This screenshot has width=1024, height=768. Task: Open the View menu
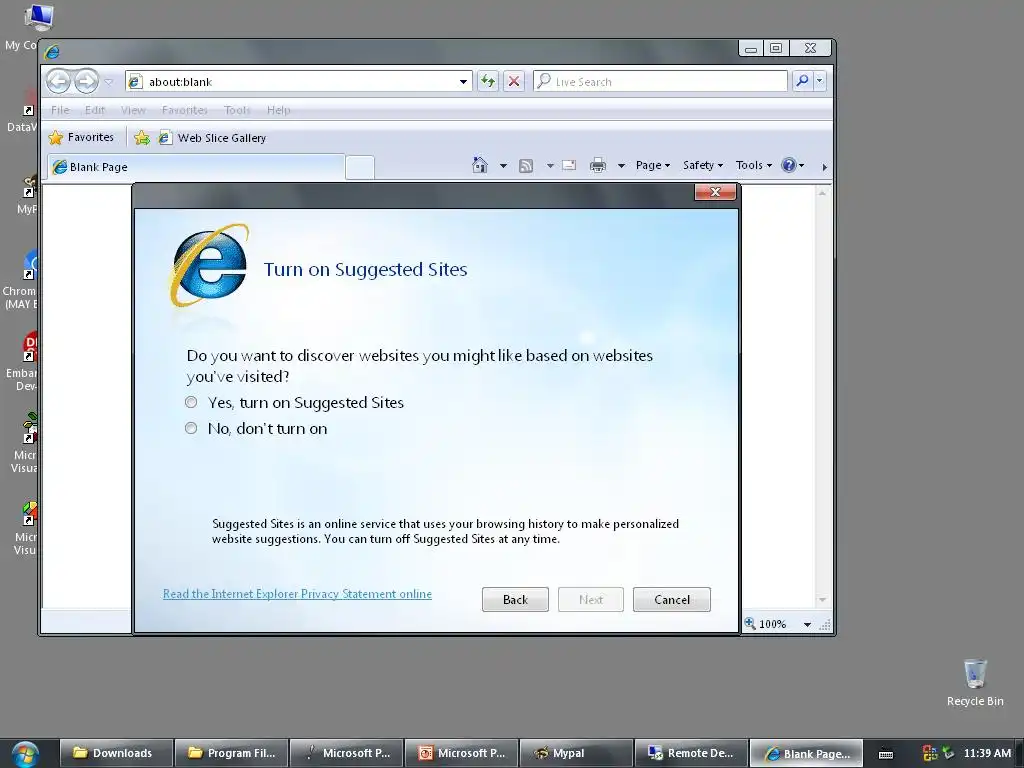(133, 110)
